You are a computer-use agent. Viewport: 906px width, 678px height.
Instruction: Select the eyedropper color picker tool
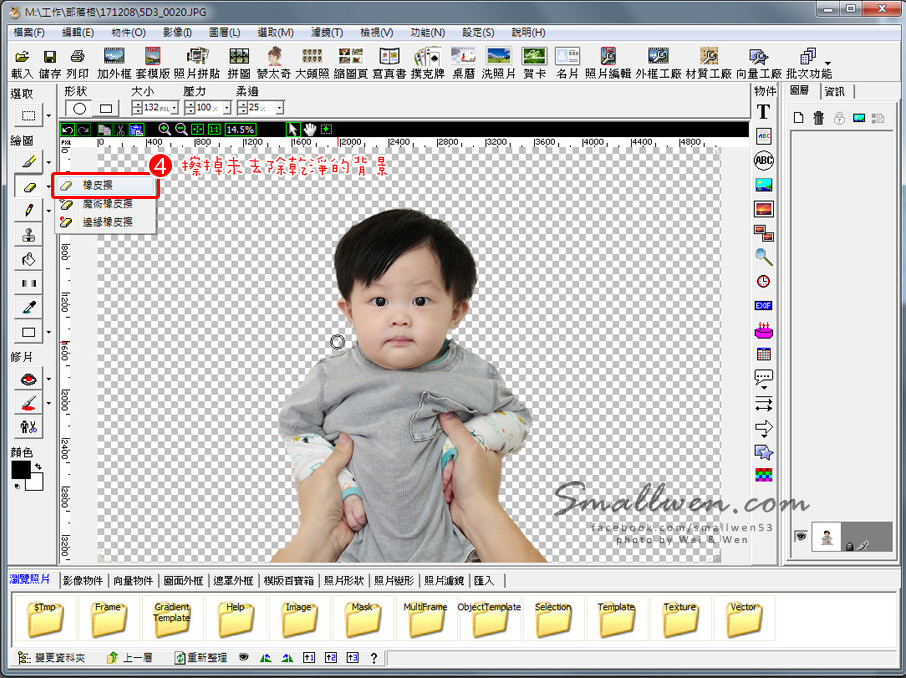[28, 307]
